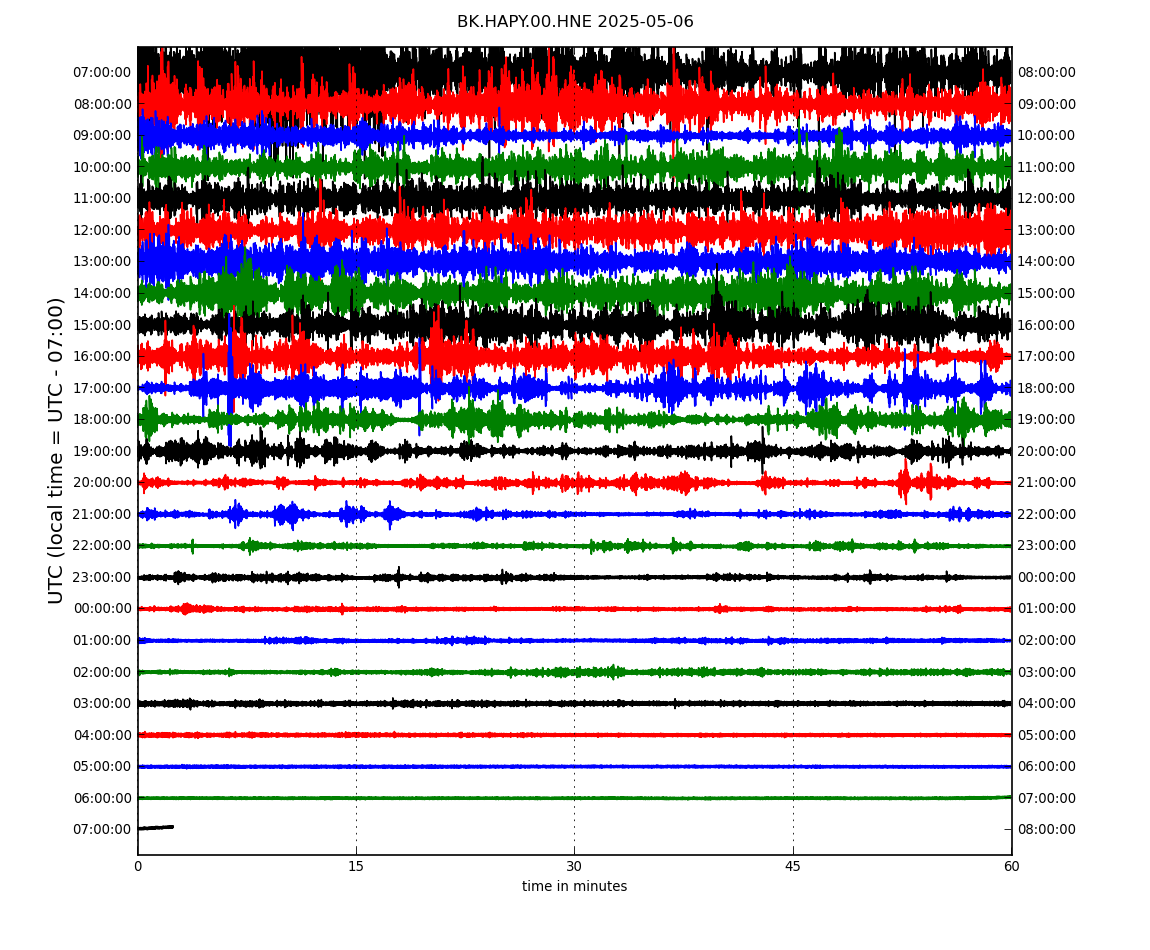Click the right-side 04:00:00 label

pos(1047,704)
